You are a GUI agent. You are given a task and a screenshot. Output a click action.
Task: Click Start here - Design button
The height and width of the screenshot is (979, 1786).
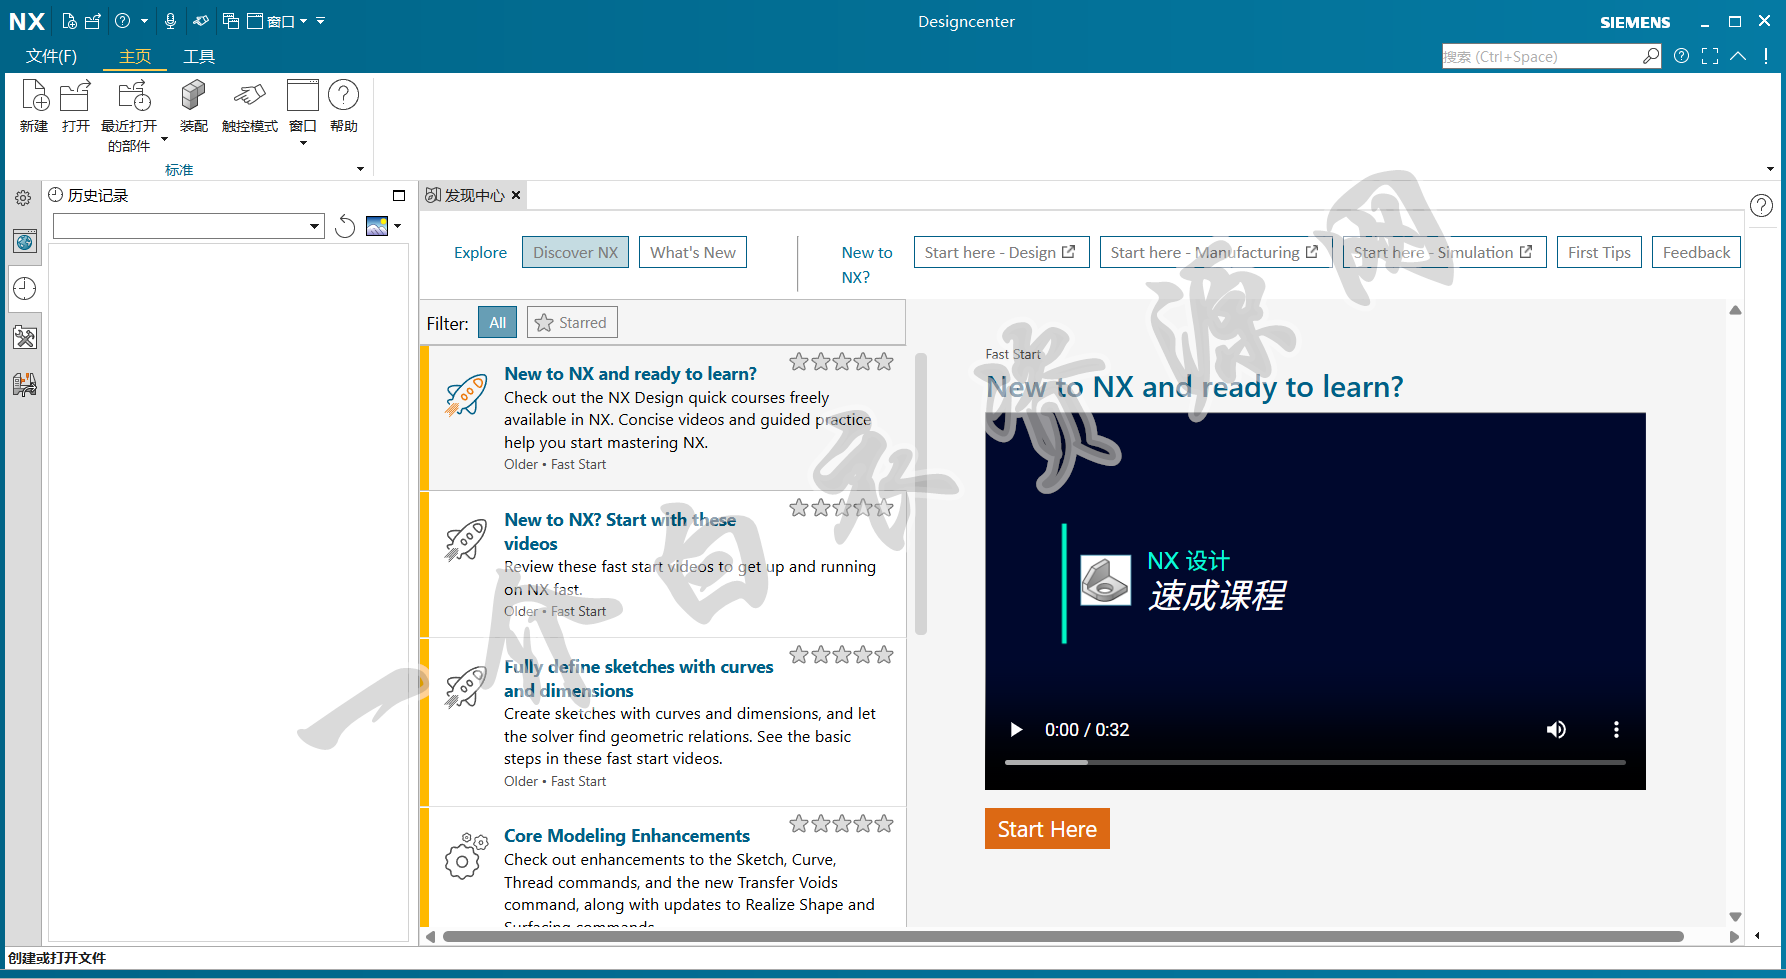(x=1001, y=252)
